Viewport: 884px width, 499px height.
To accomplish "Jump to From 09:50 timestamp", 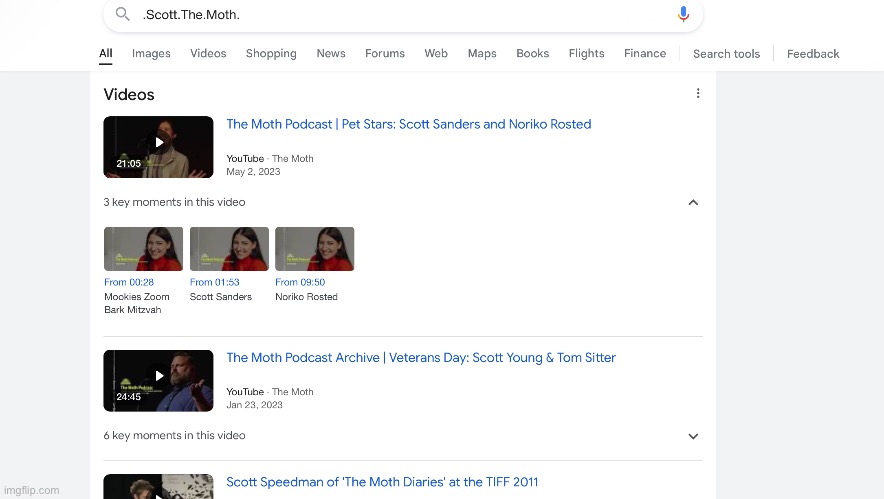I will (300, 282).
